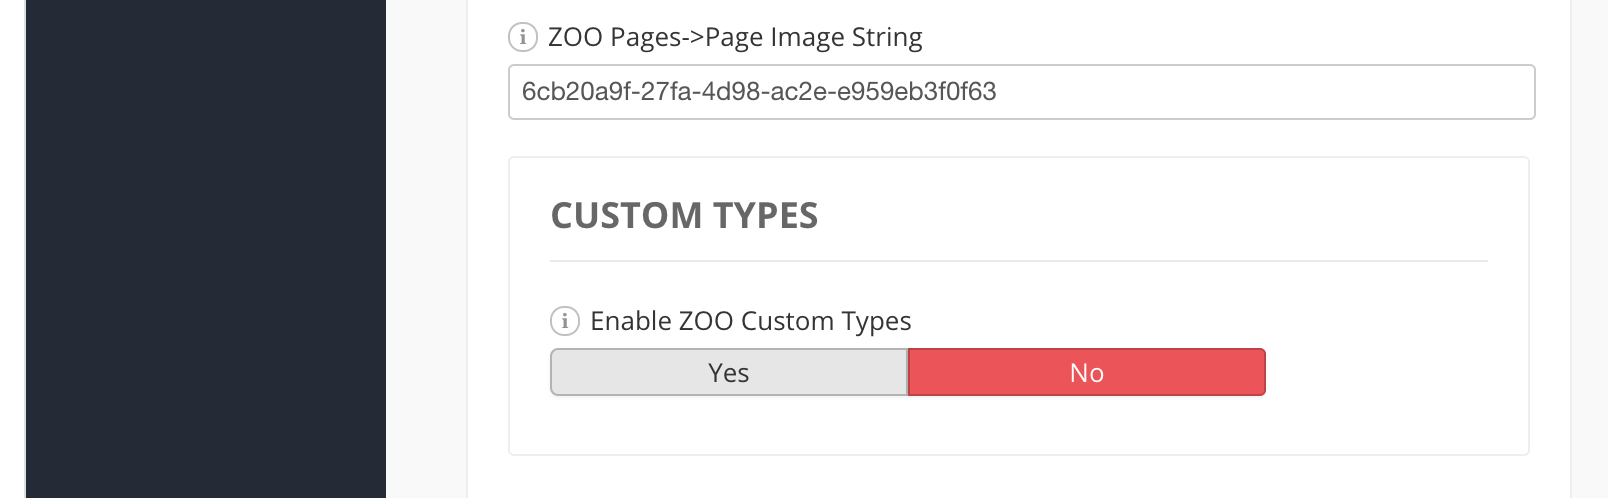The width and height of the screenshot is (1608, 498).
Task: Click the "ZOO Pages->Page Image String" label
Action: pyautogui.click(x=735, y=38)
